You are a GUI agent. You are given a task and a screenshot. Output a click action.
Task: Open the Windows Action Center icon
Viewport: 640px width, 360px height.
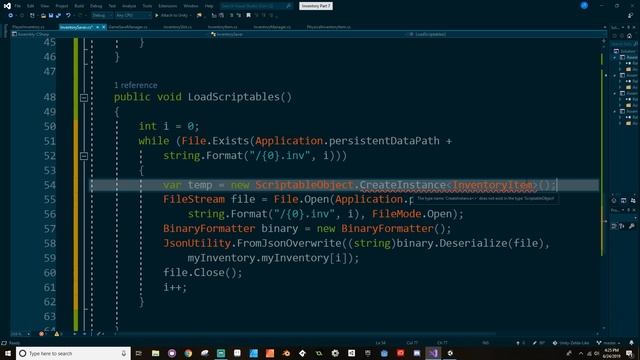click(x=630, y=353)
